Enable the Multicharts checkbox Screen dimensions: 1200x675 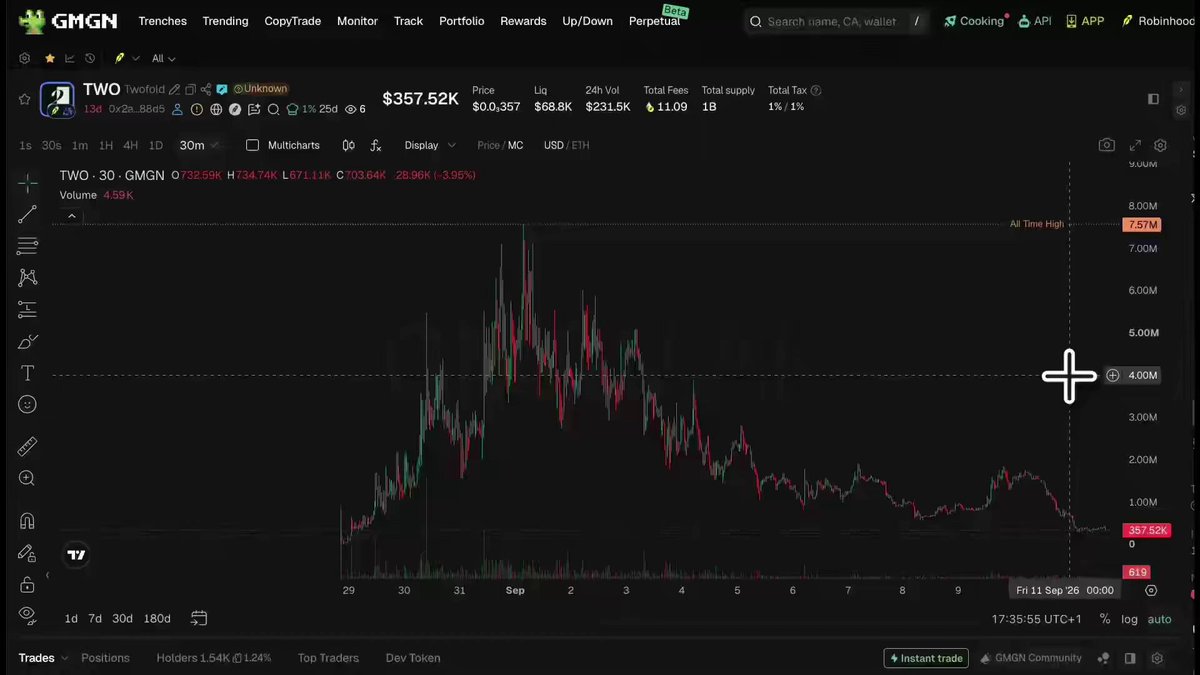(252, 145)
